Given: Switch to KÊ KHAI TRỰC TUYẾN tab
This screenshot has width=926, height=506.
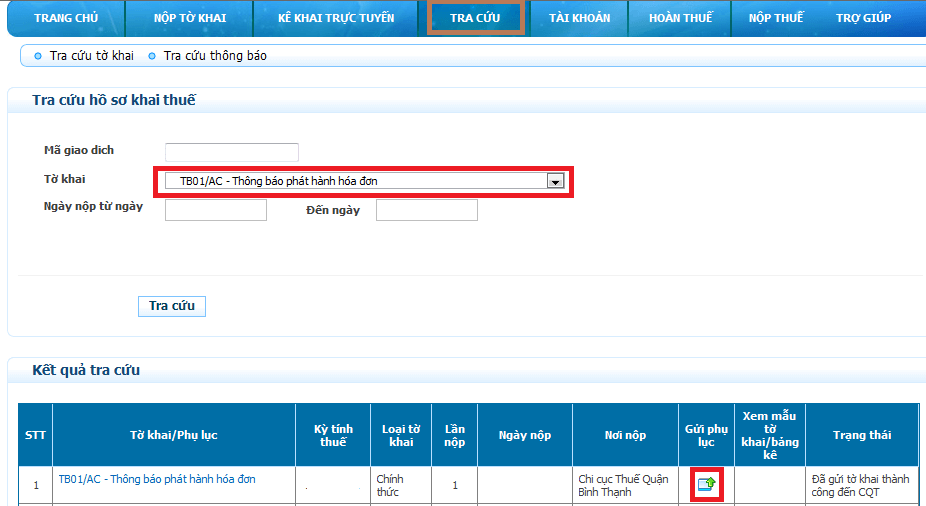Looking at the screenshot, I should coord(336,18).
